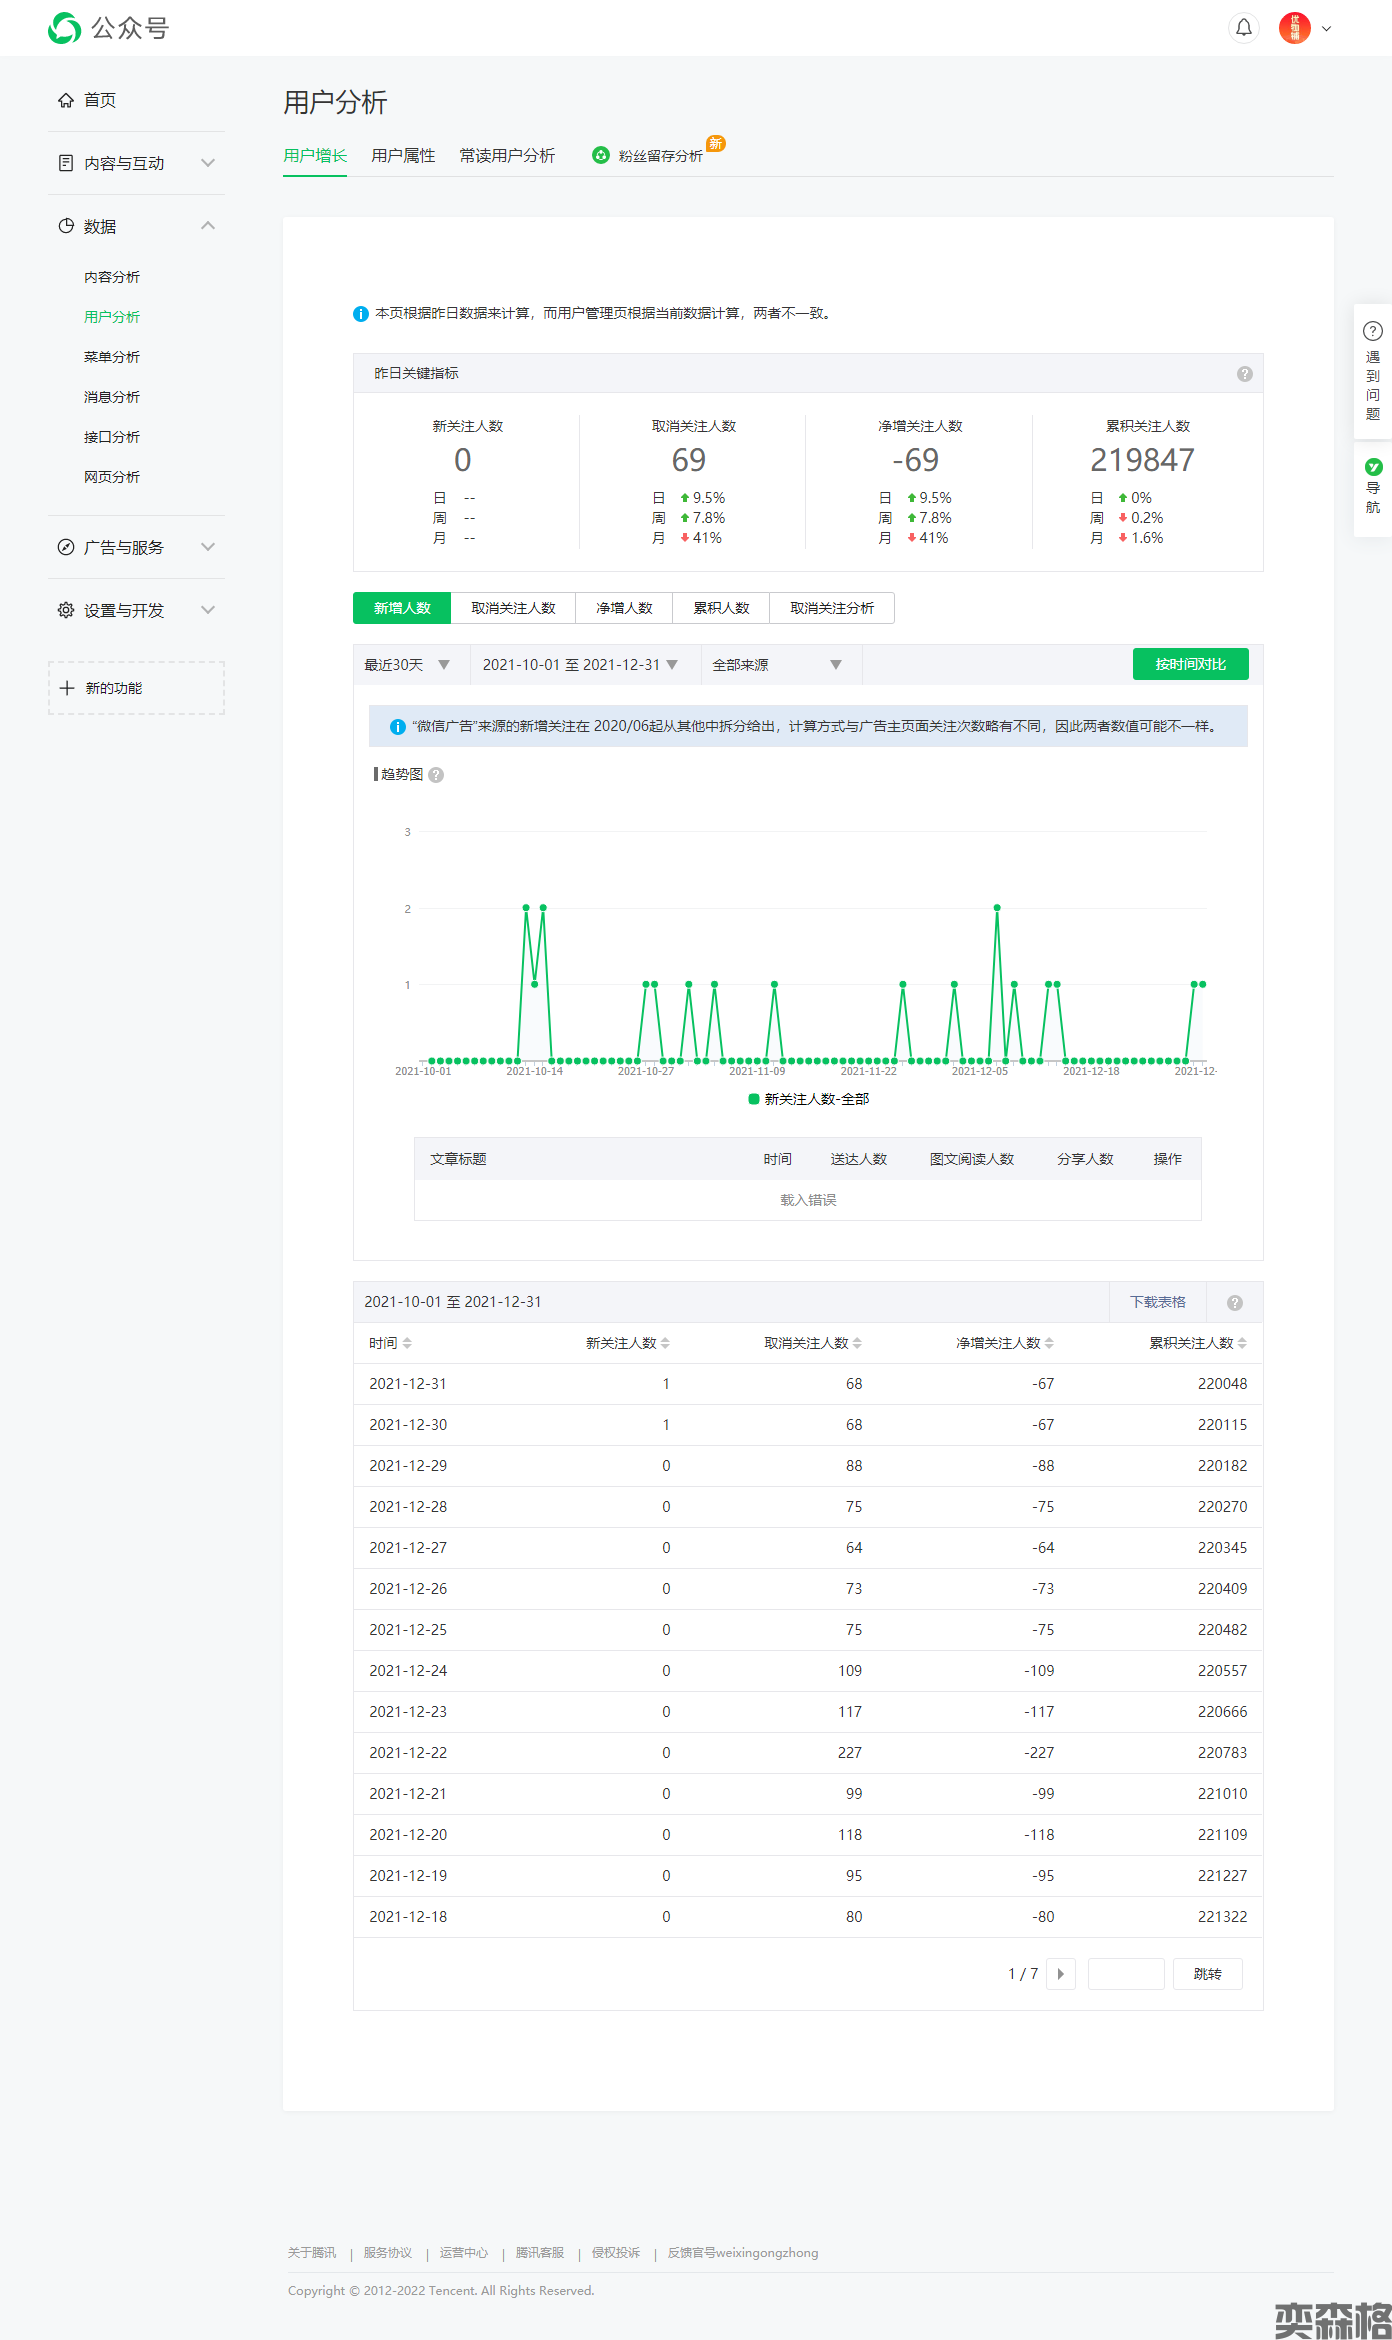
Task: Switch to the 用户属性 tab
Action: [403, 156]
